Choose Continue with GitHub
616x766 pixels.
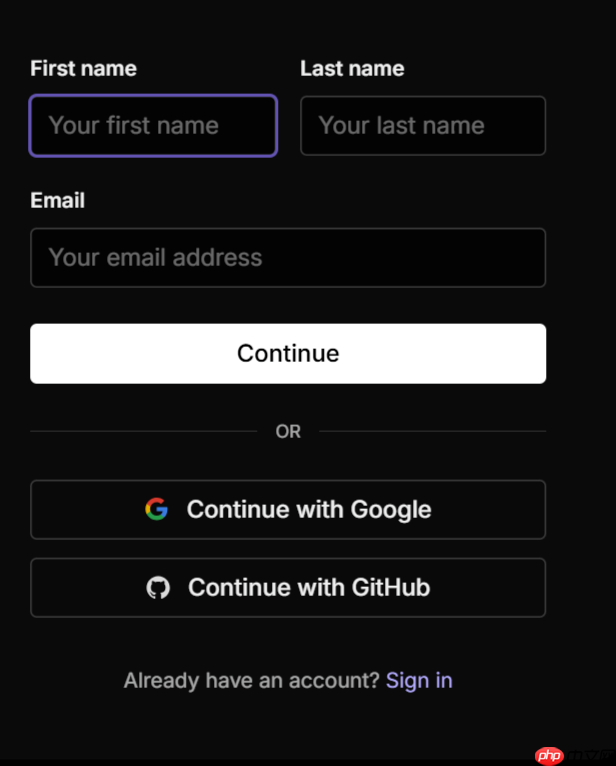(x=308, y=587)
